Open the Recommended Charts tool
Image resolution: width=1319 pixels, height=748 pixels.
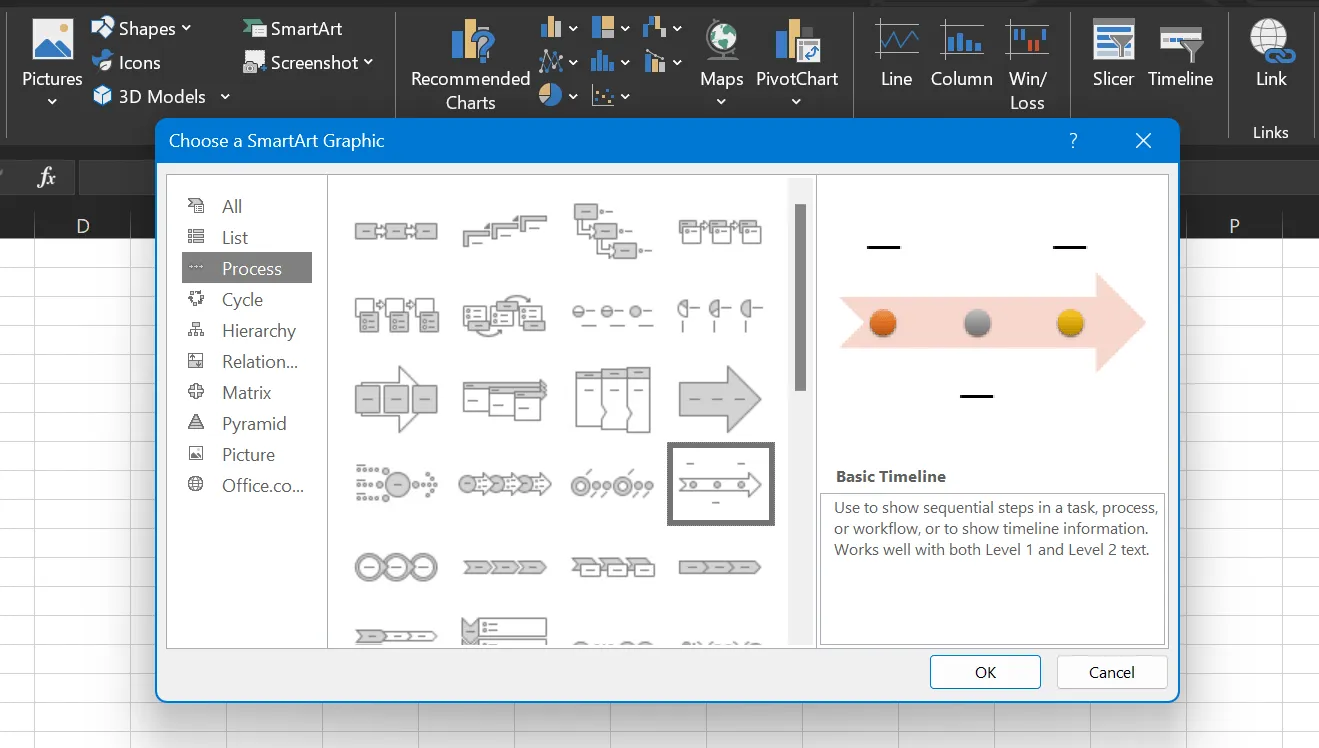[x=470, y=66]
